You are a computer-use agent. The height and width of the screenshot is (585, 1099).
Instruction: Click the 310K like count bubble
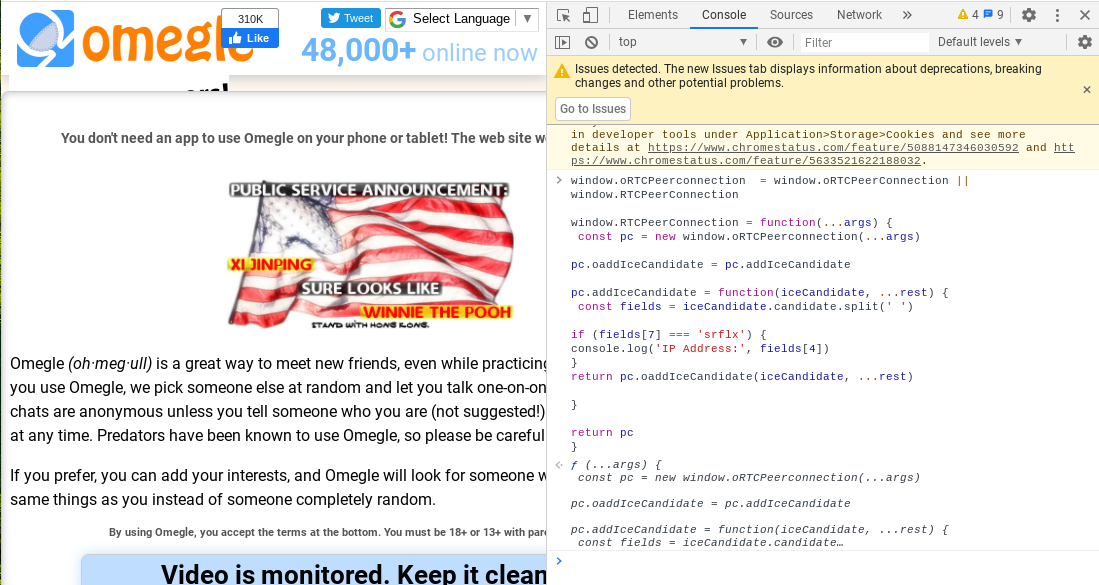pos(250,19)
